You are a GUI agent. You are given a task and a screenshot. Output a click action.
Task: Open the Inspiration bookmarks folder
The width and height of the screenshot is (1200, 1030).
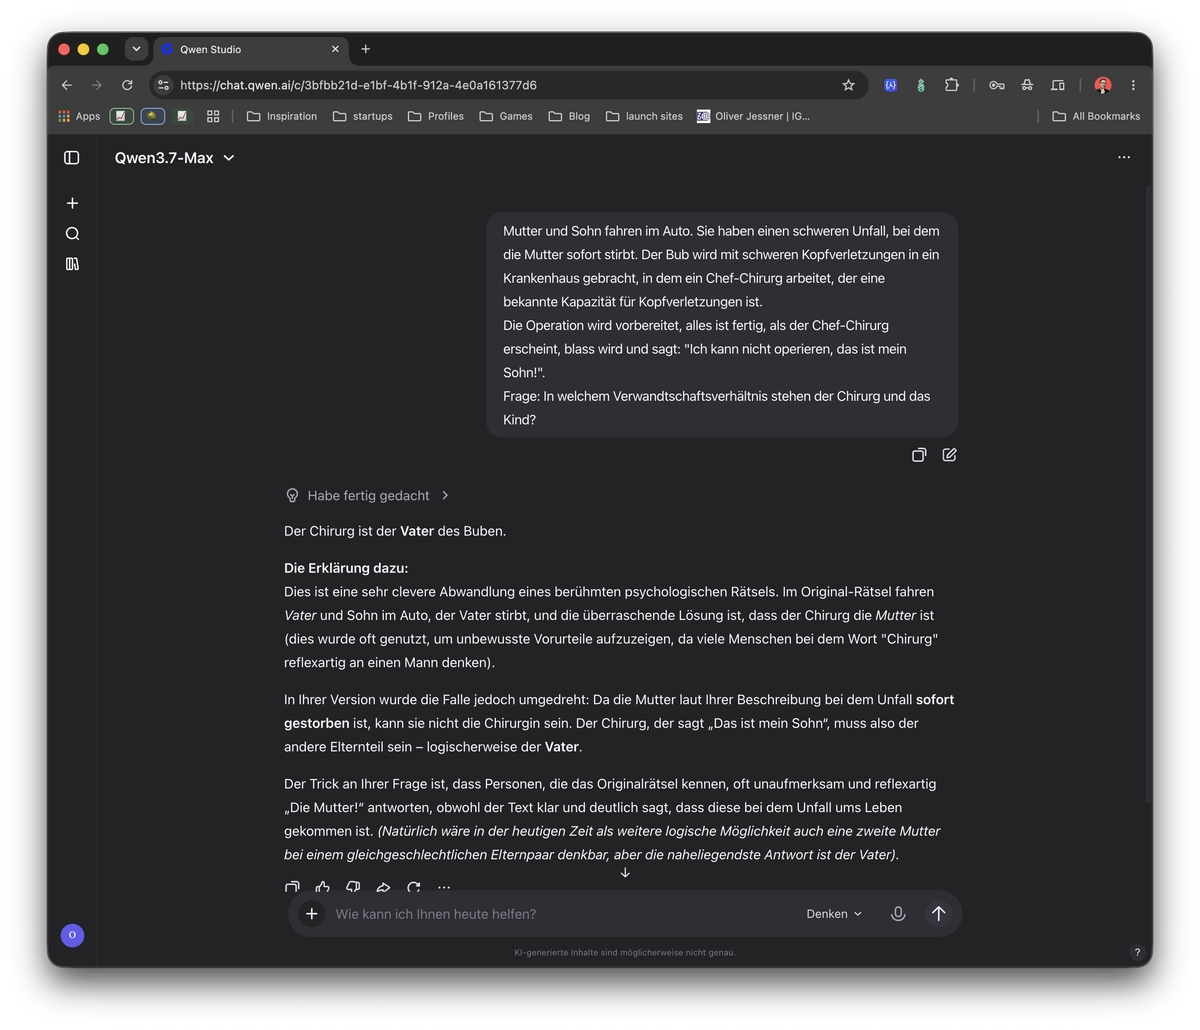tap(282, 116)
